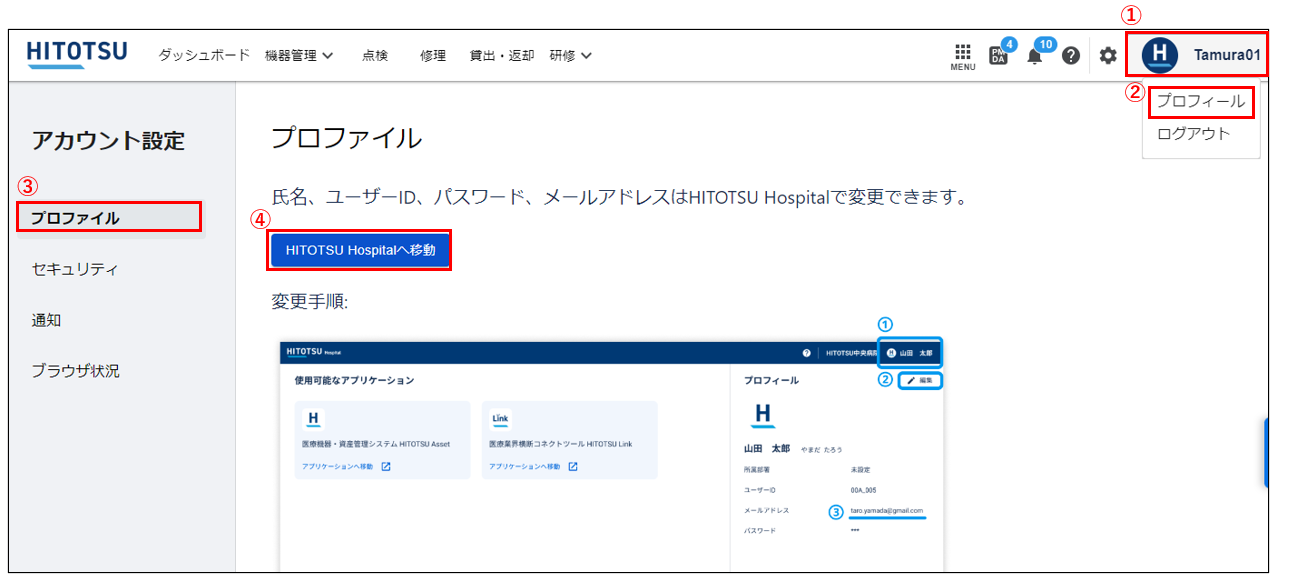Viewport: 1291px width, 577px height.
Task: Select ログアウト from the user menu
Action: coord(1193,133)
